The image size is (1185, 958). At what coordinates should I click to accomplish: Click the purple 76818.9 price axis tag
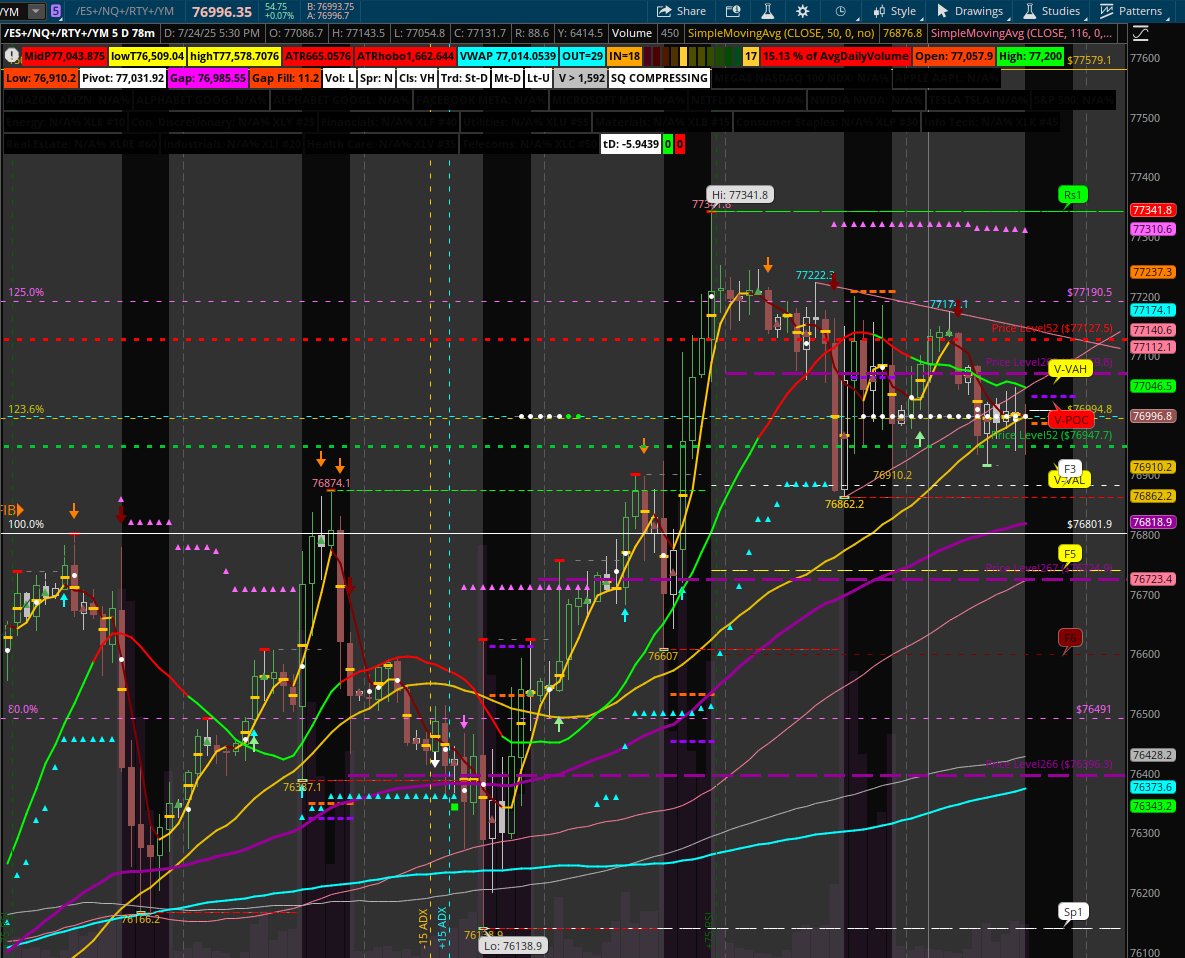pos(1152,522)
